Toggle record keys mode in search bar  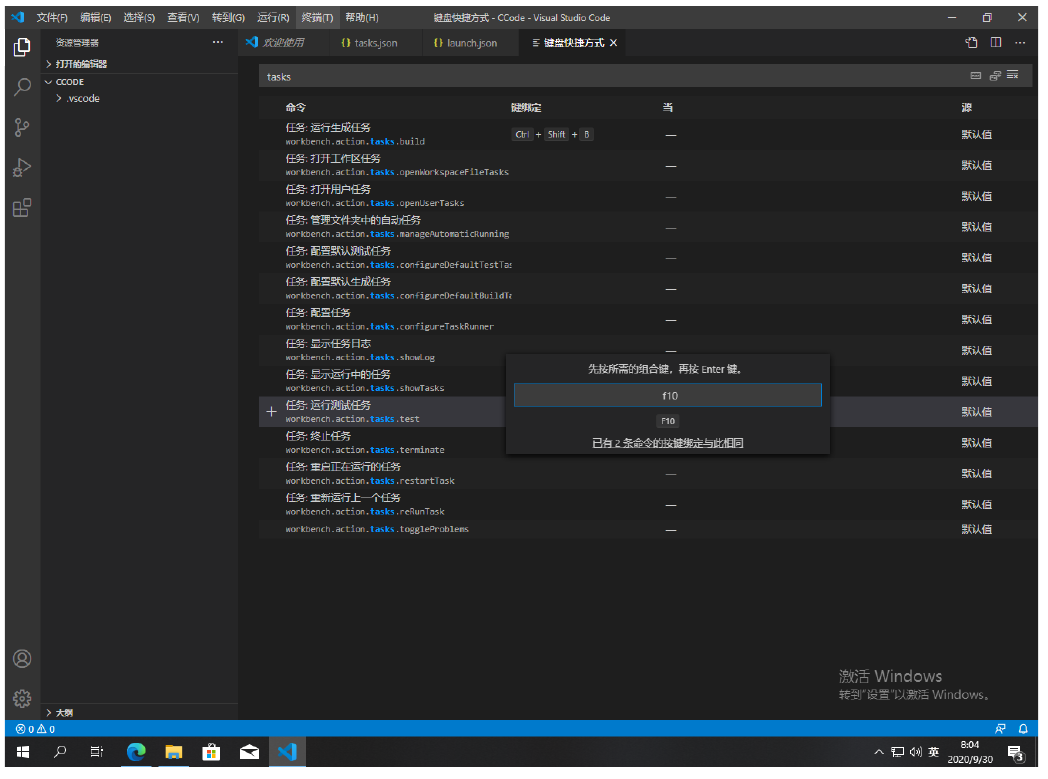tap(976, 76)
